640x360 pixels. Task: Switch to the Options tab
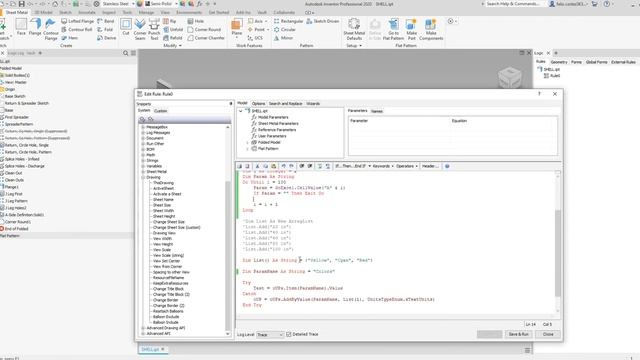(258, 104)
